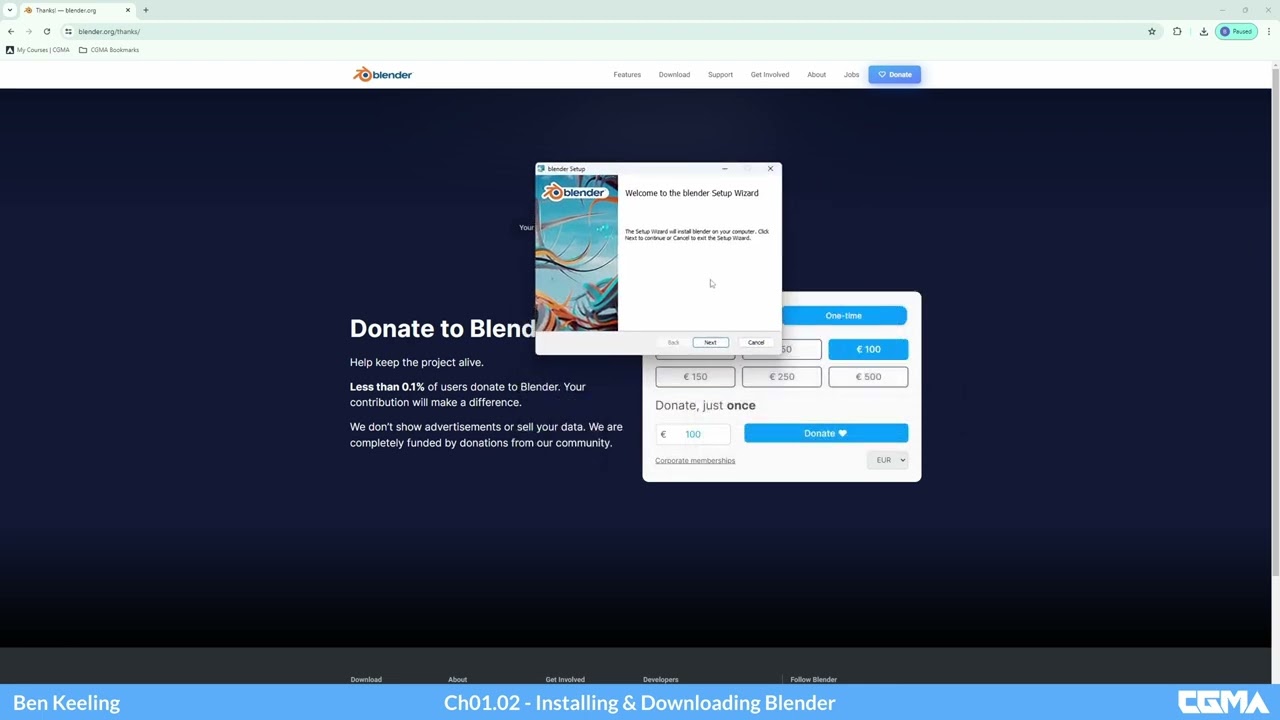Restore down the Chrome browser window
This screenshot has height=720, width=1280.
(x=1245, y=10)
